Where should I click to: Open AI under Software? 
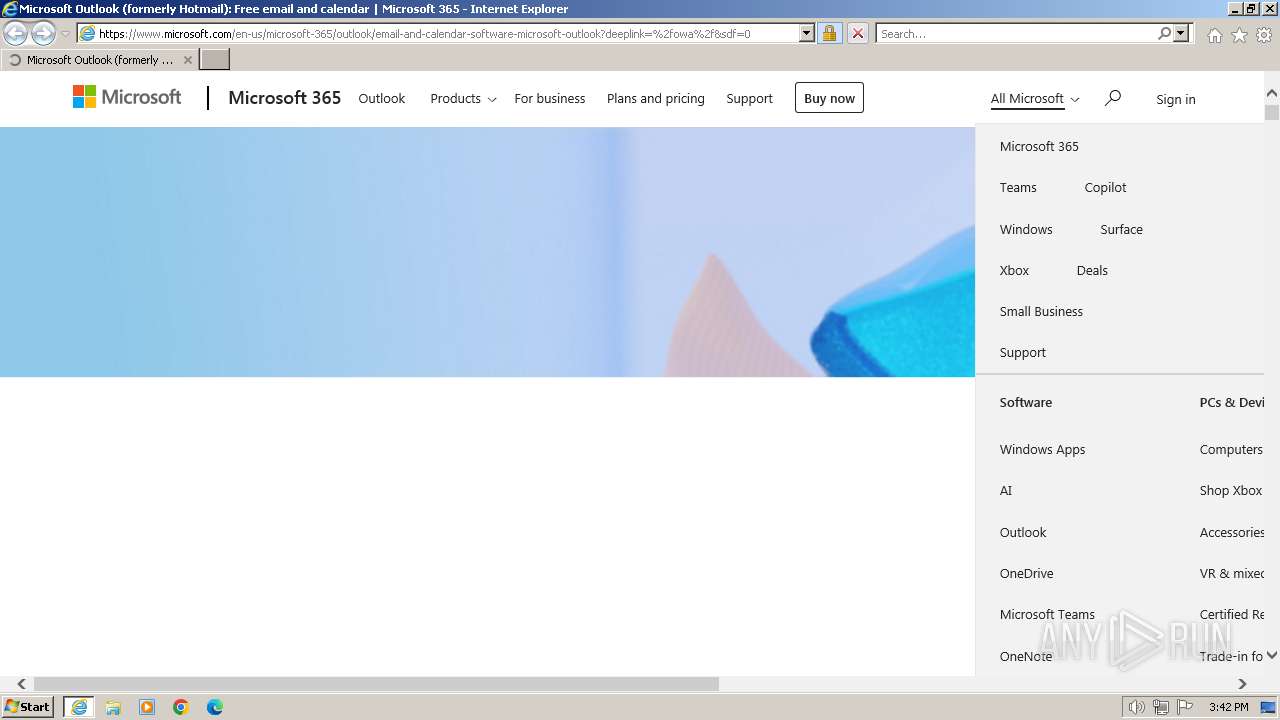click(x=1006, y=490)
